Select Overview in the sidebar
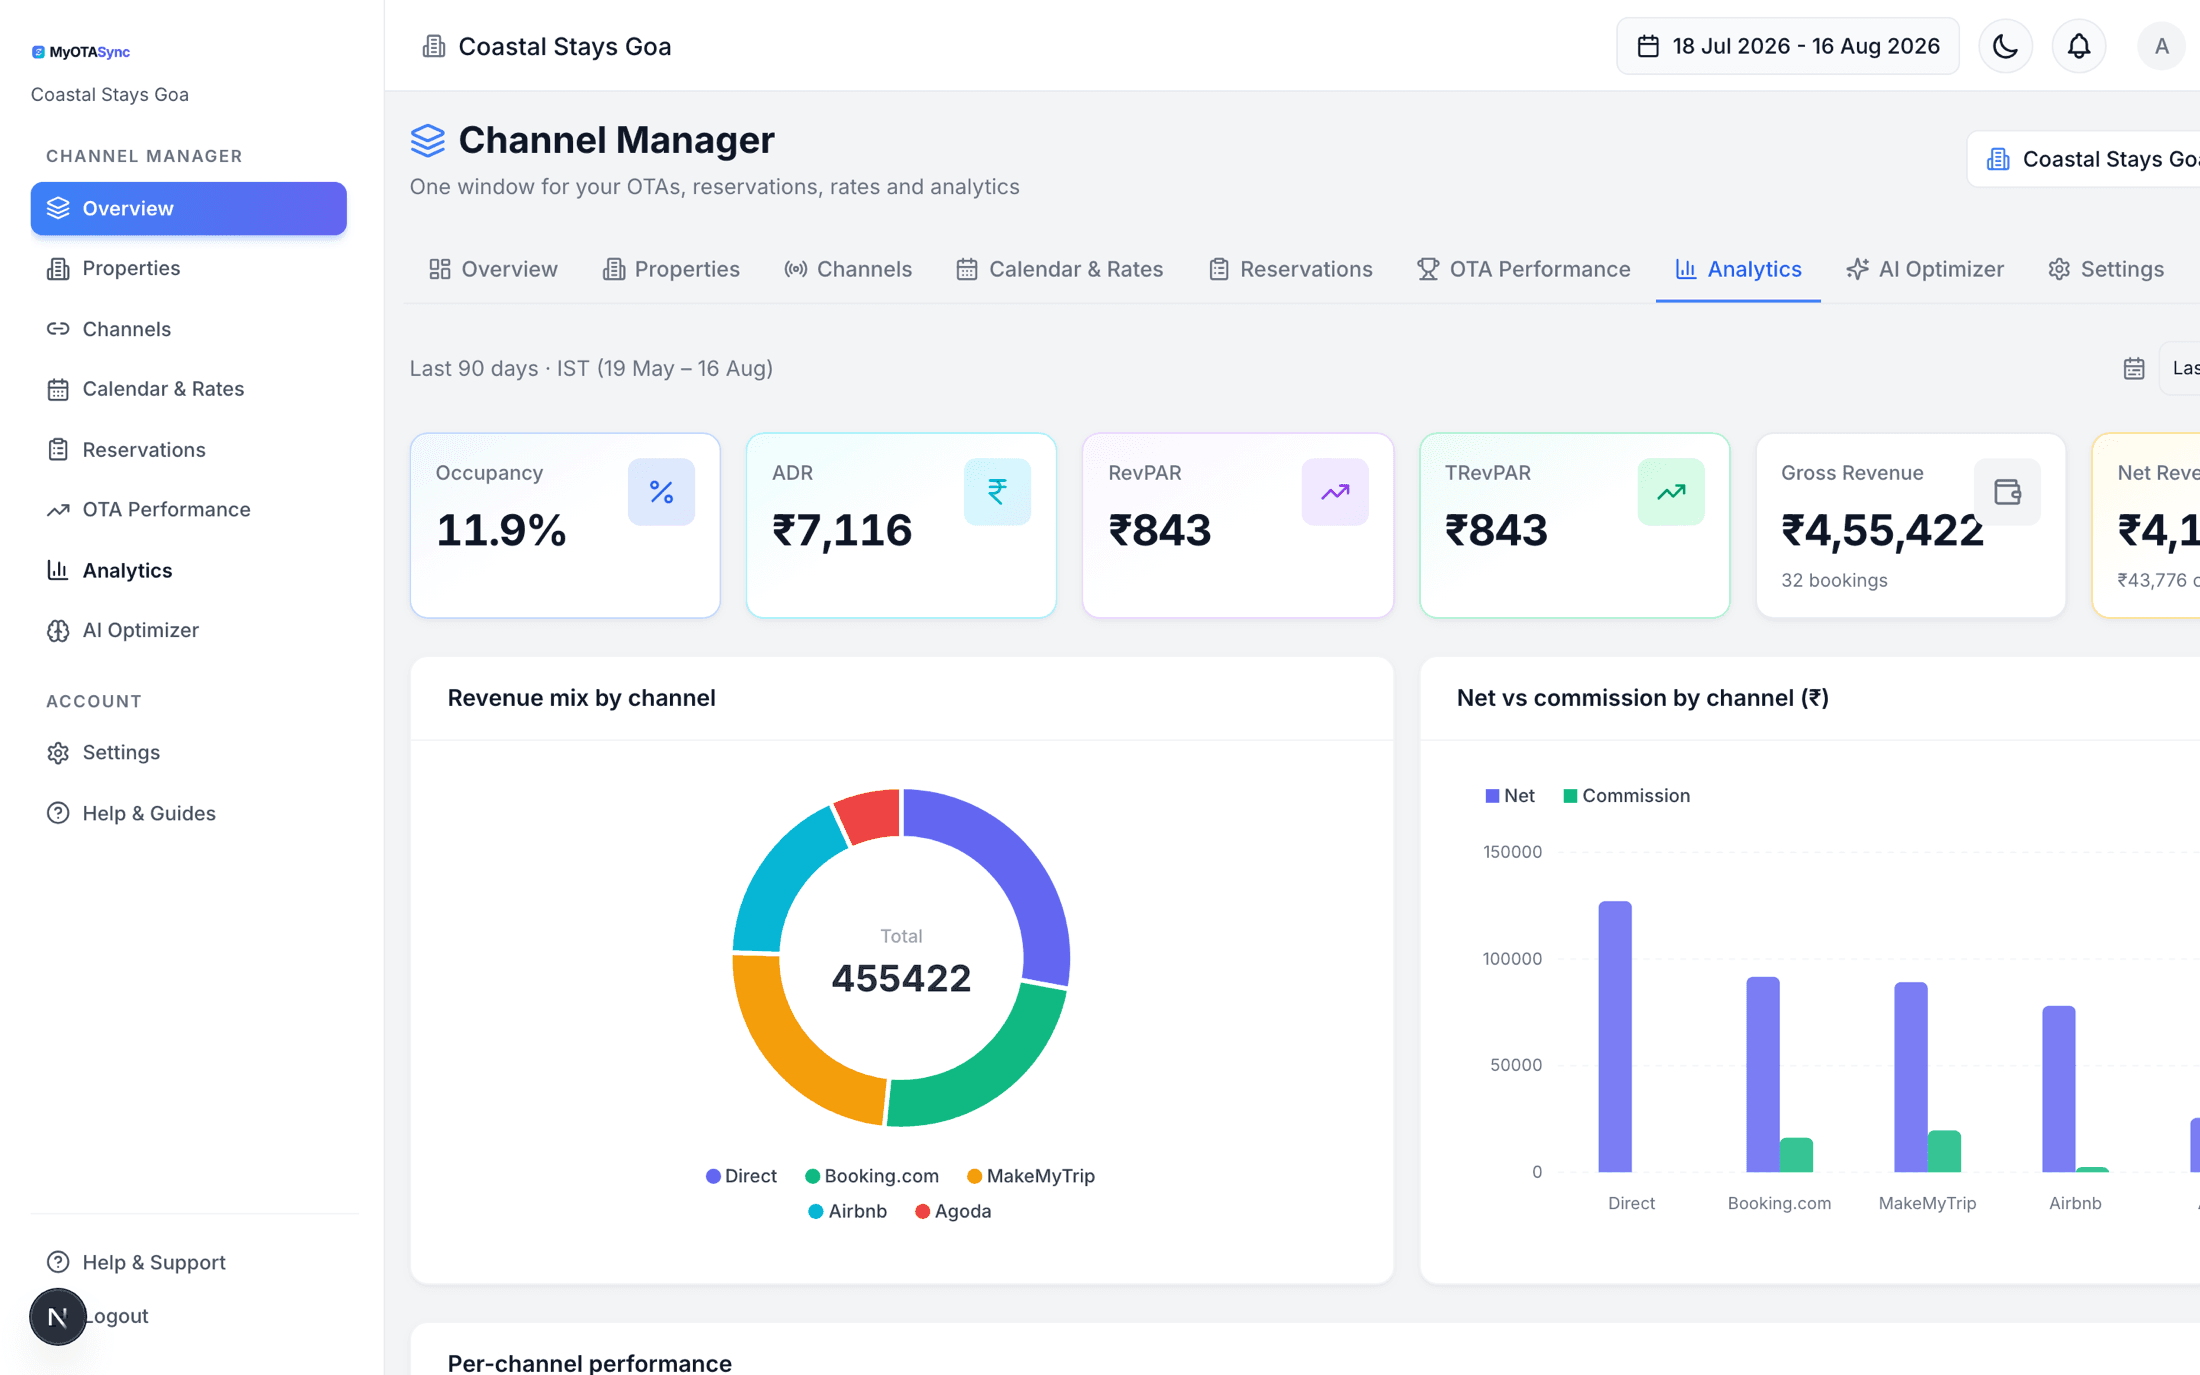The width and height of the screenshot is (2200, 1375). point(189,208)
